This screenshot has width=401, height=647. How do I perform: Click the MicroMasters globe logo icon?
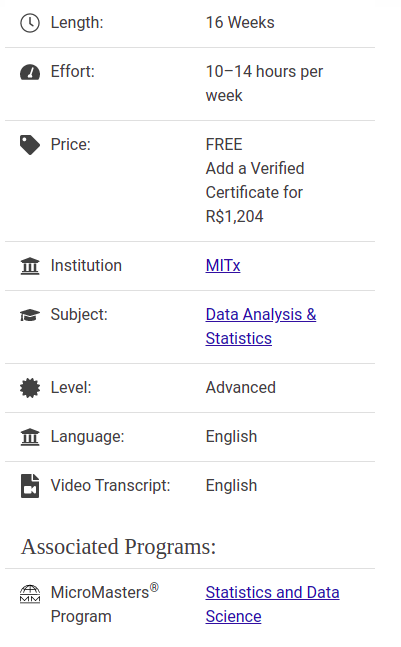30,594
